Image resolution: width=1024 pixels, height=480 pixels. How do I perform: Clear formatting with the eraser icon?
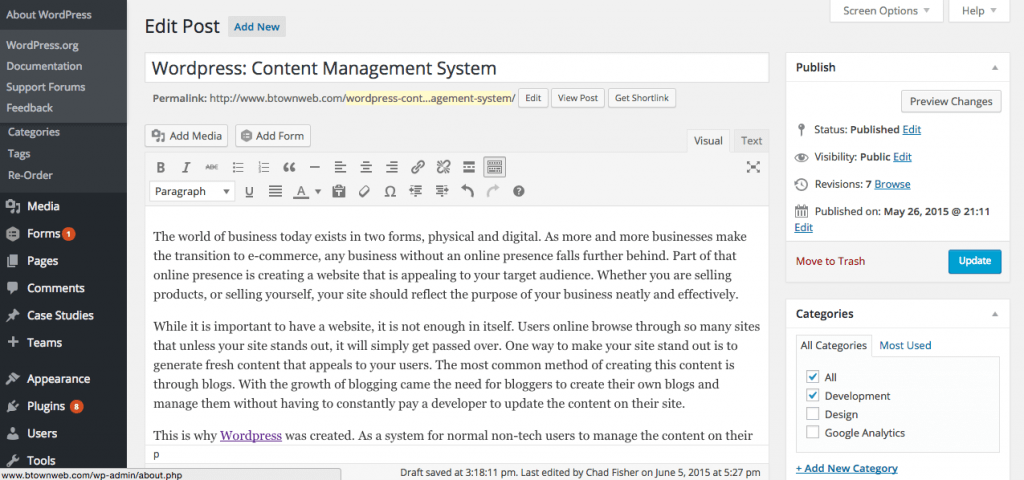364,191
